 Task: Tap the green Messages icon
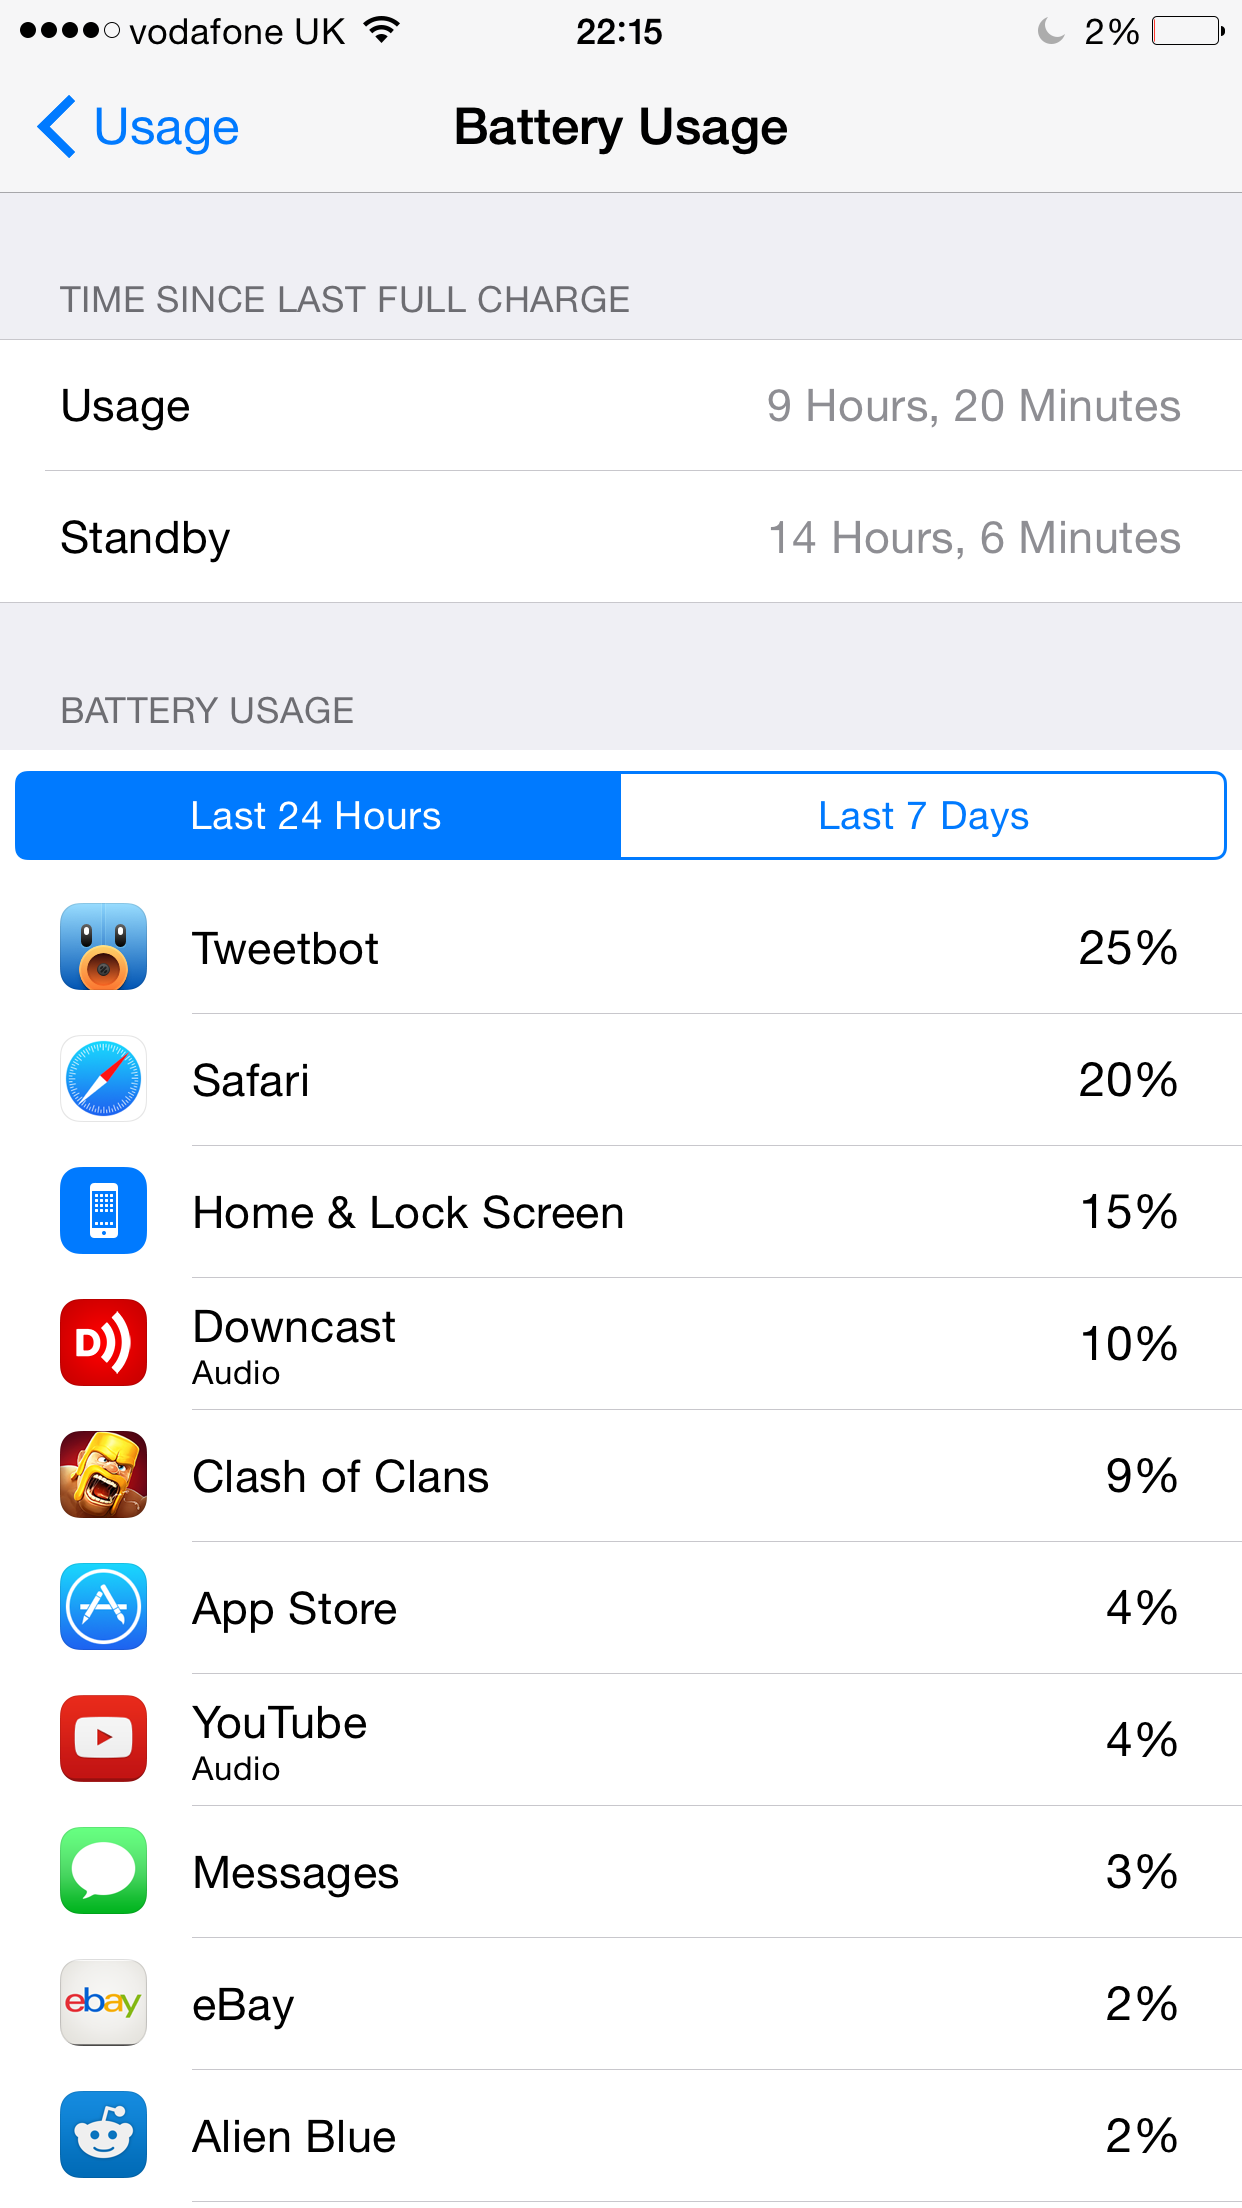[x=103, y=1871]
